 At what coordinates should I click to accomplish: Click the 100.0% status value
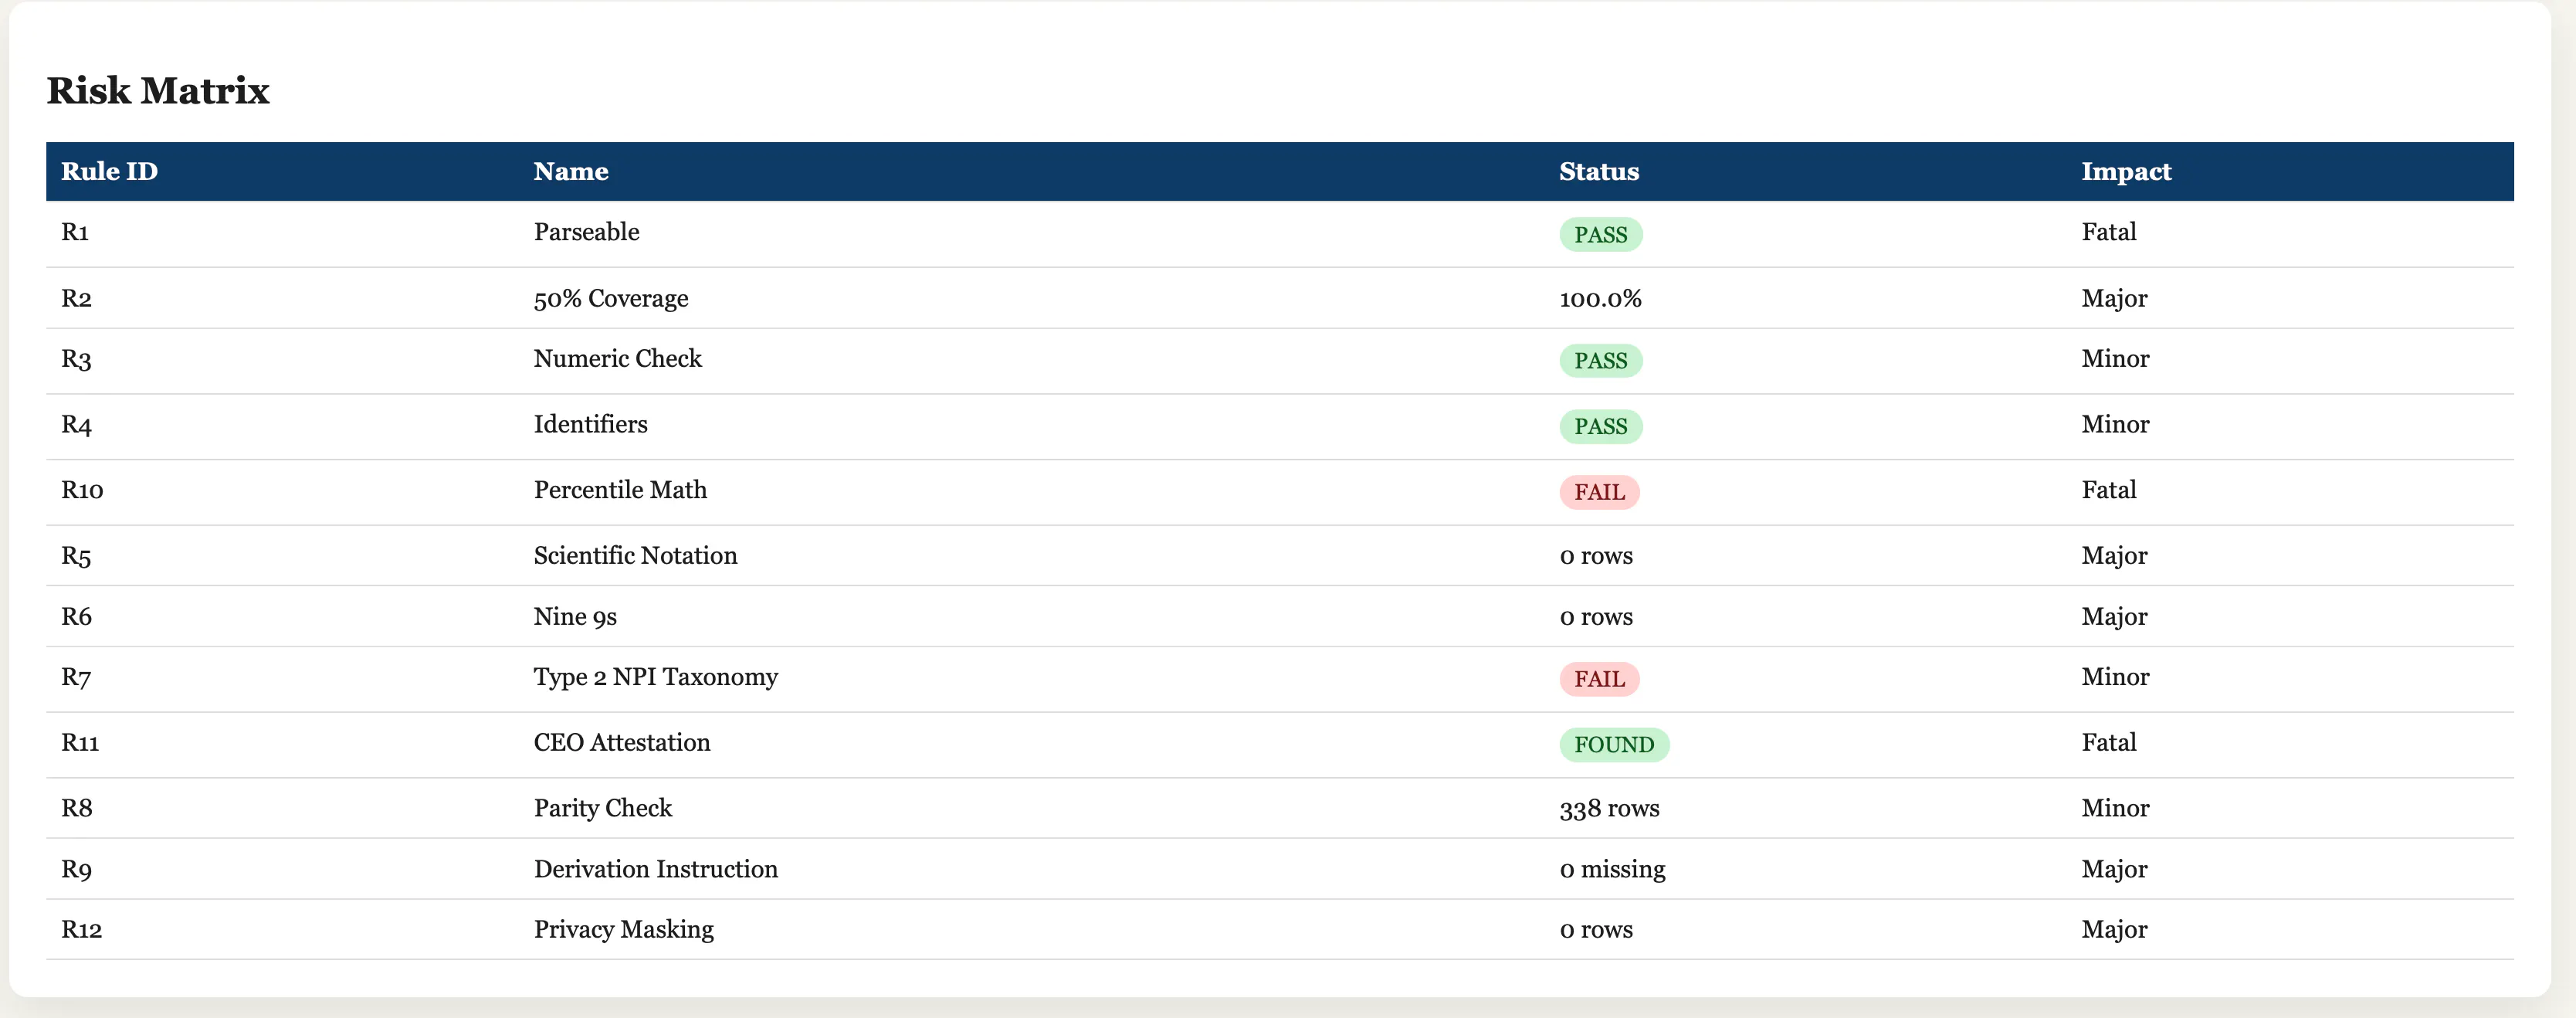(x=1600, y=298)
